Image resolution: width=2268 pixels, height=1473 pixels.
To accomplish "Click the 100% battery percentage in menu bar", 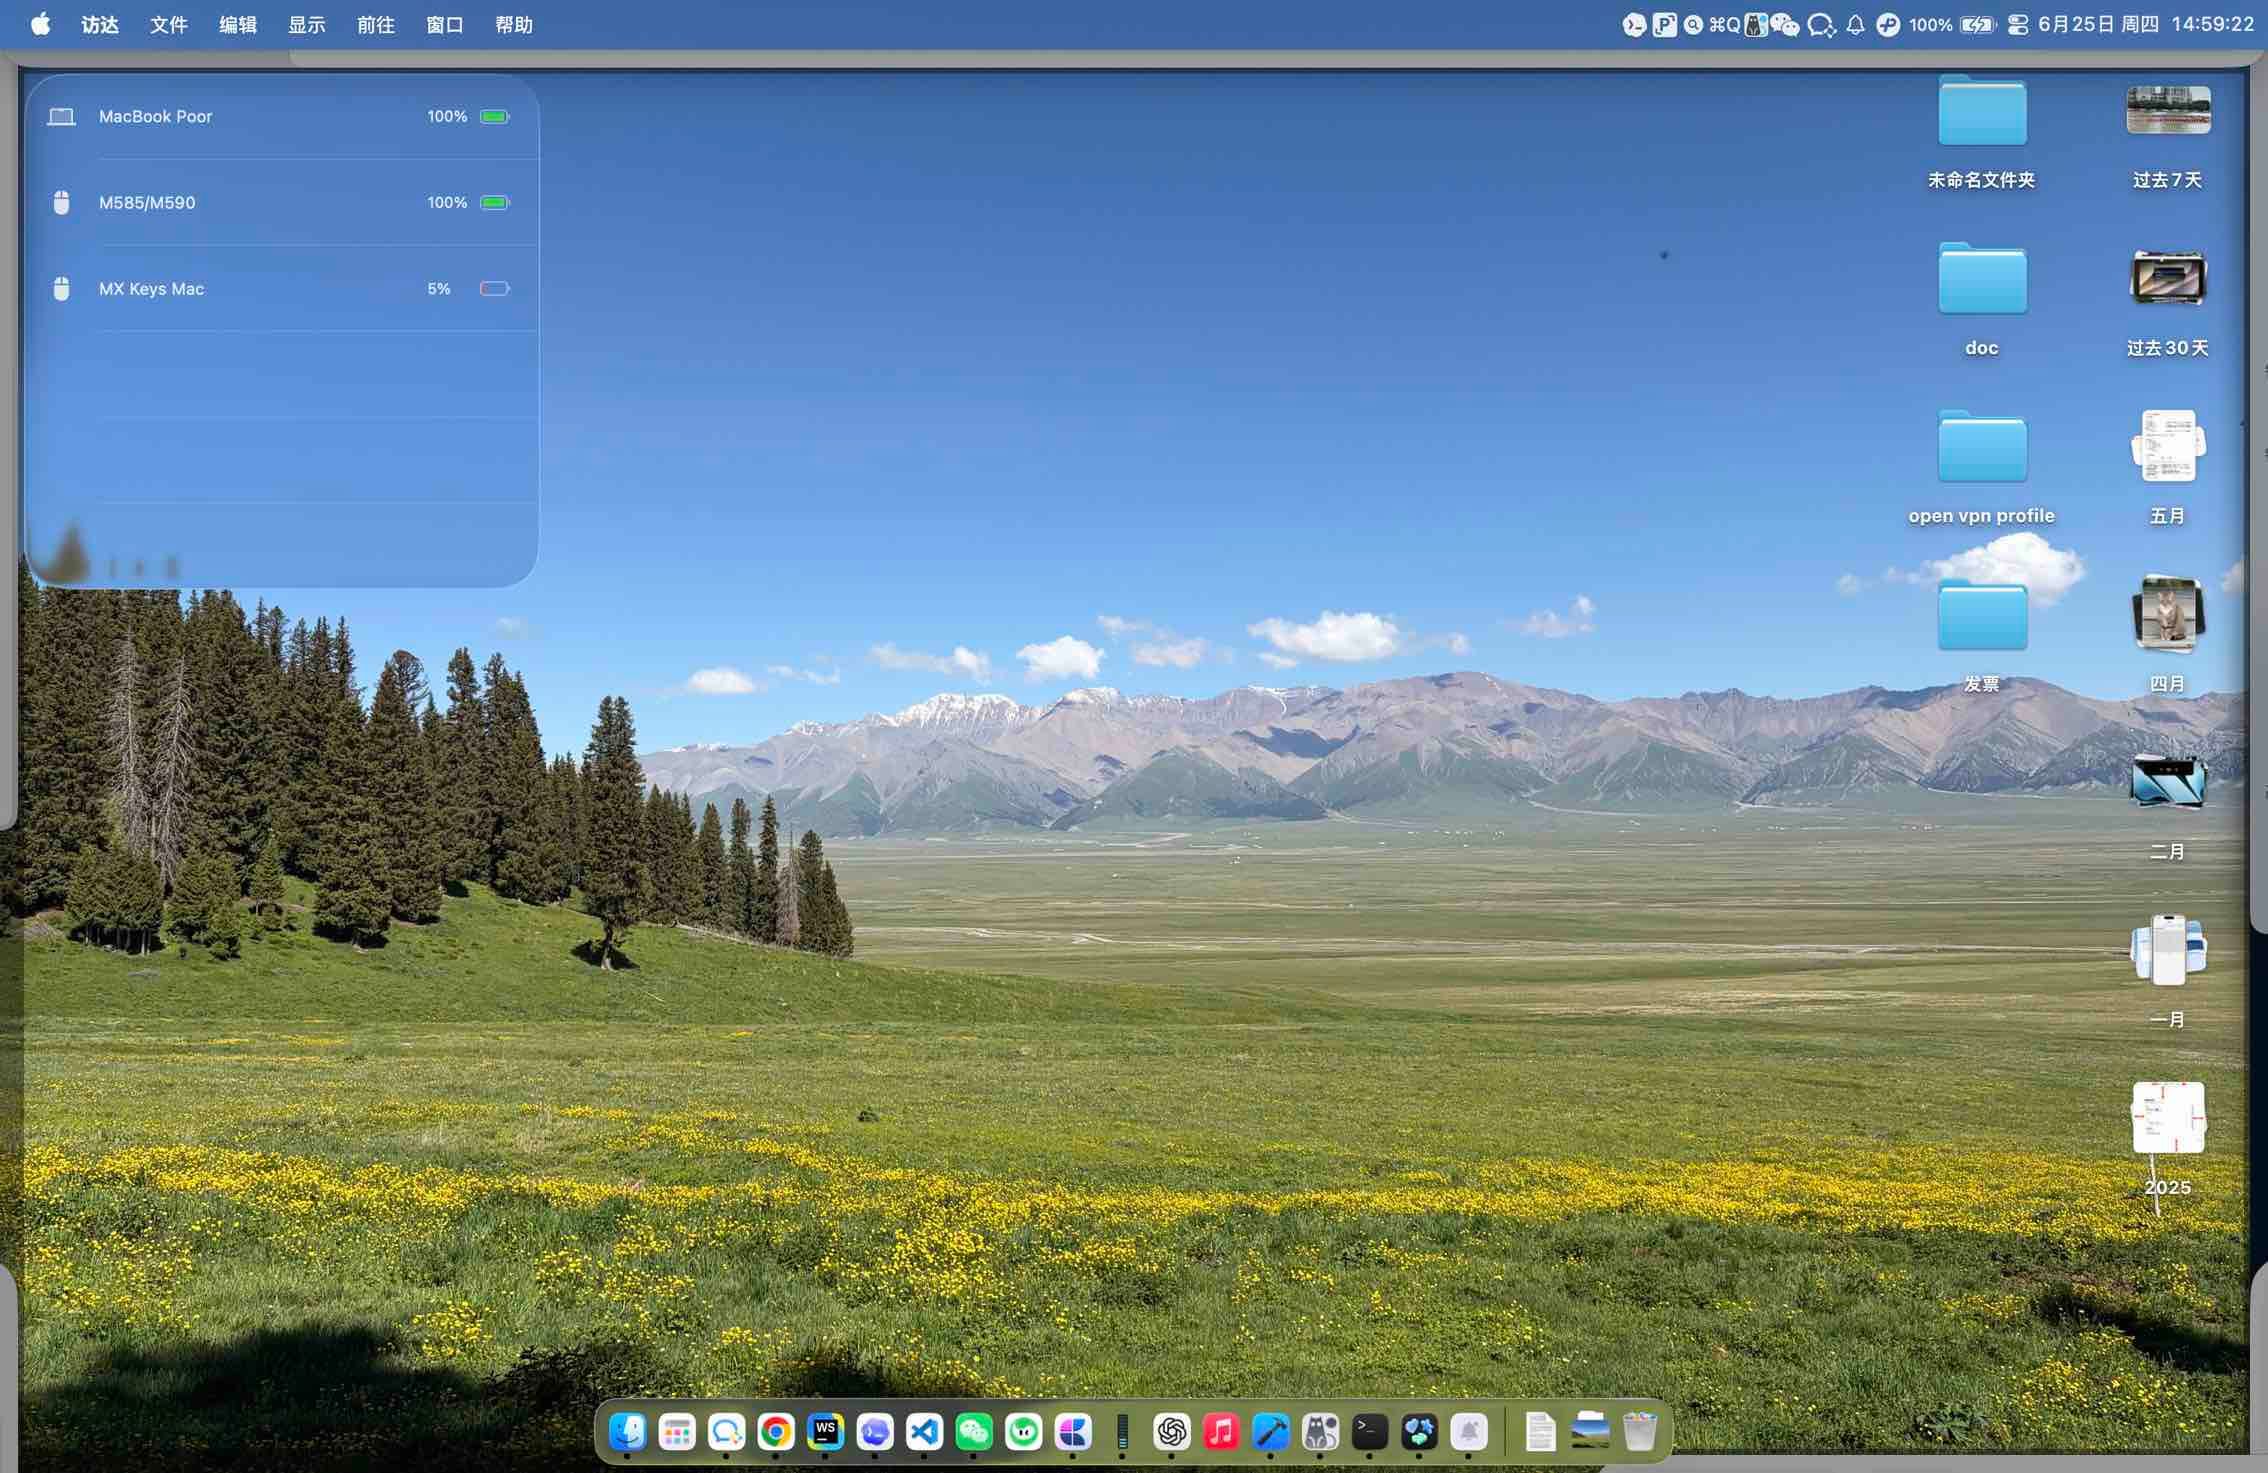I will pyautogui.click(x=1930, y=25).
